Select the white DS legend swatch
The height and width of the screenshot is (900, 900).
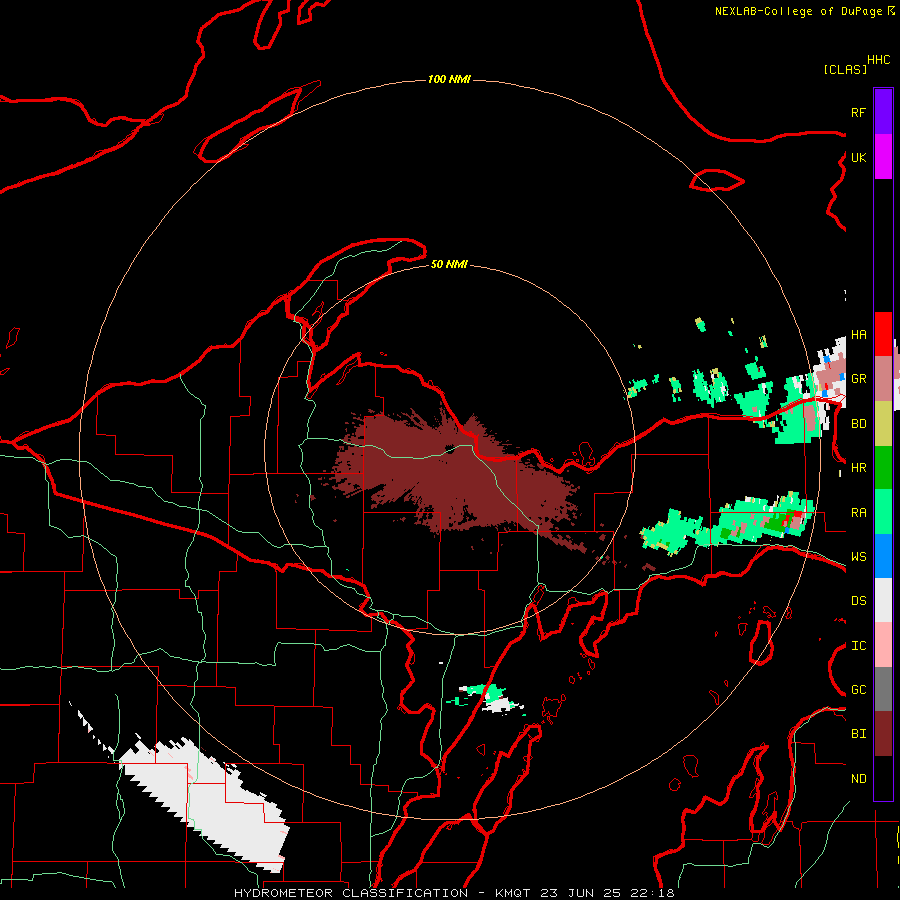883,600
